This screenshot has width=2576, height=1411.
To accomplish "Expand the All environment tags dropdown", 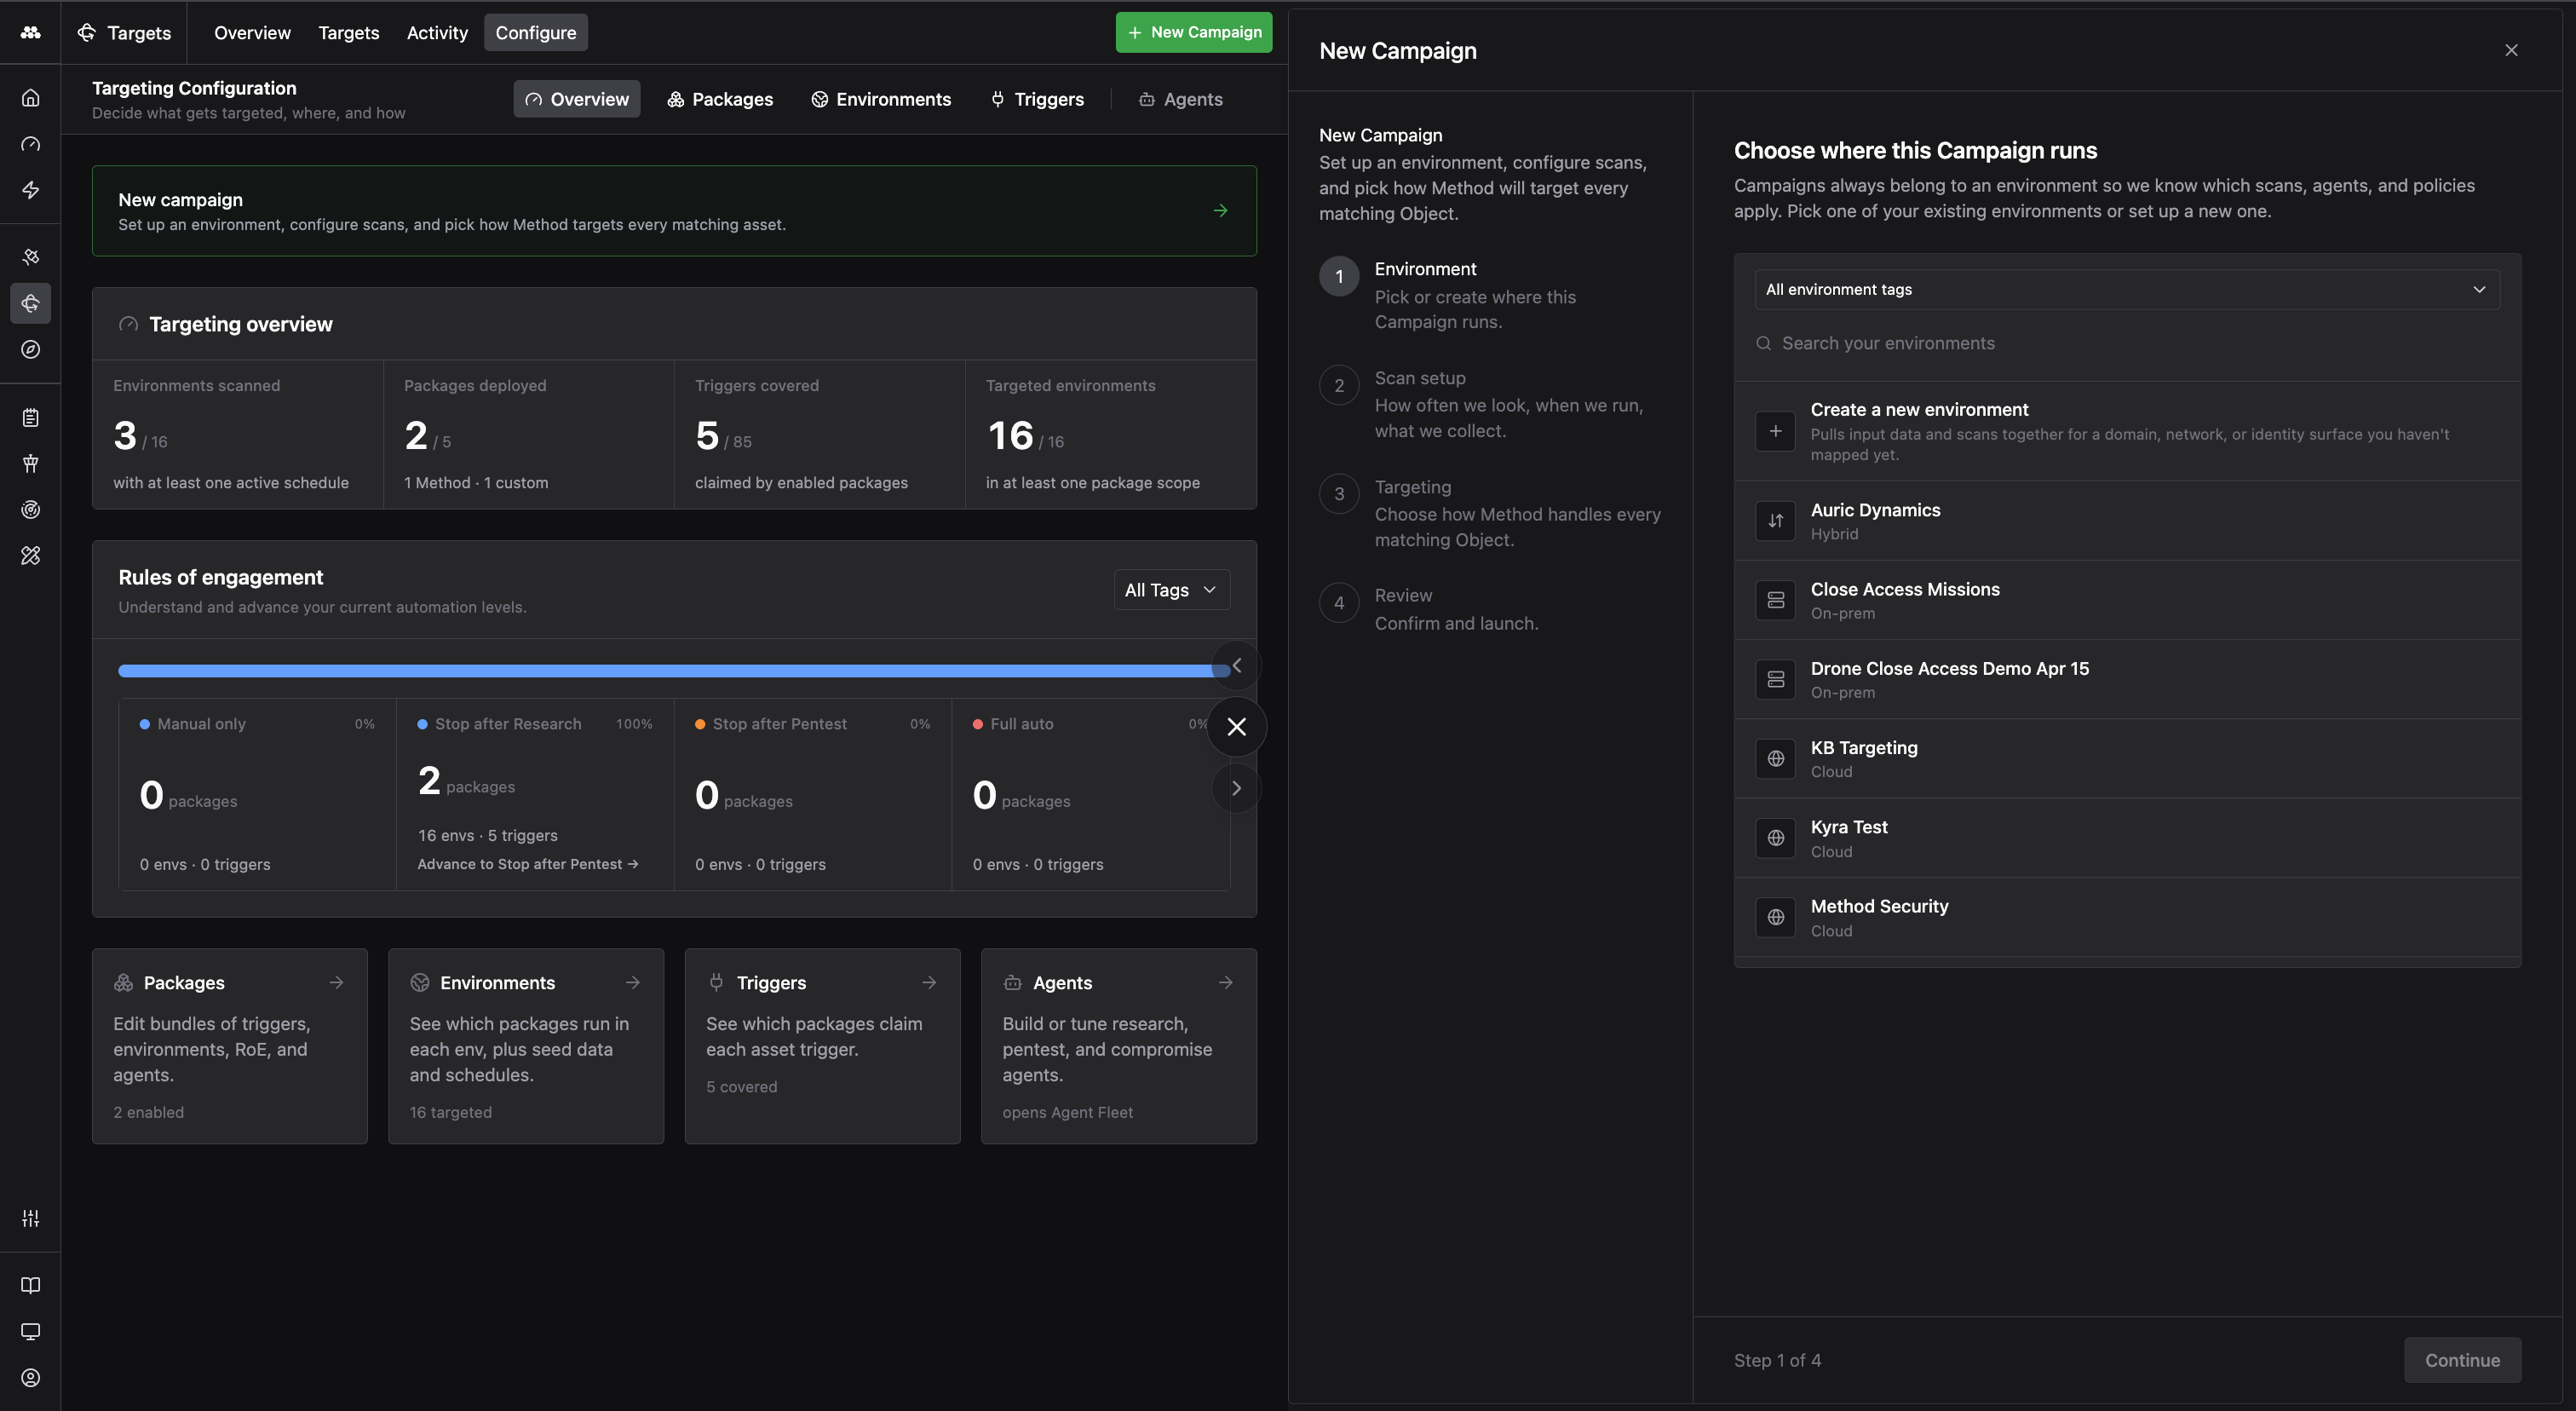I will (x=2127, y=289).
